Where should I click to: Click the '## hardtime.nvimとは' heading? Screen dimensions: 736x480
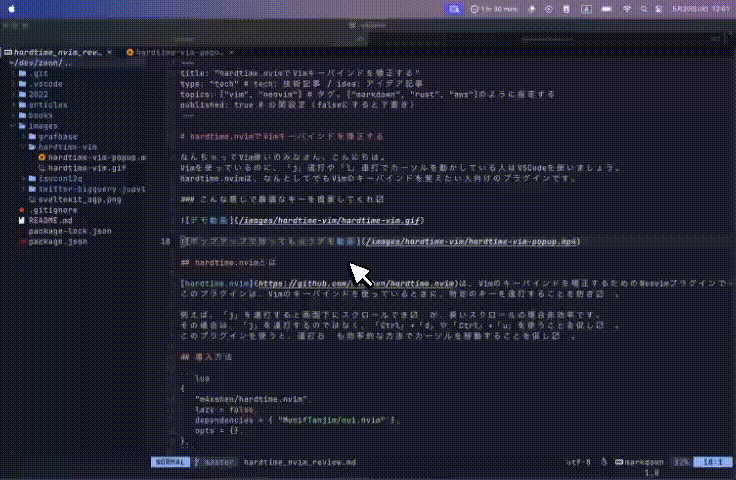pyautogui.click(x=229, y=263)
